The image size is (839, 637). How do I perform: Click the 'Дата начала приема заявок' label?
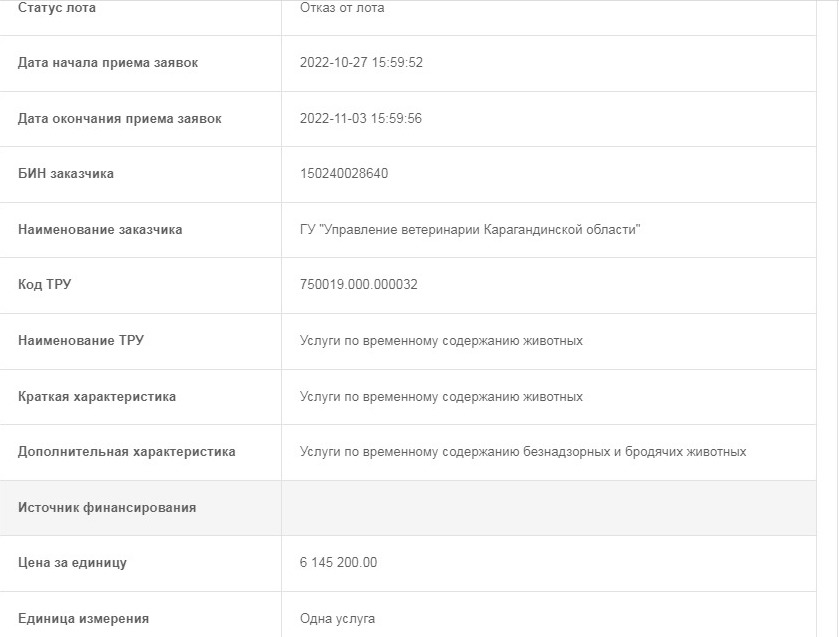[108, 63]
